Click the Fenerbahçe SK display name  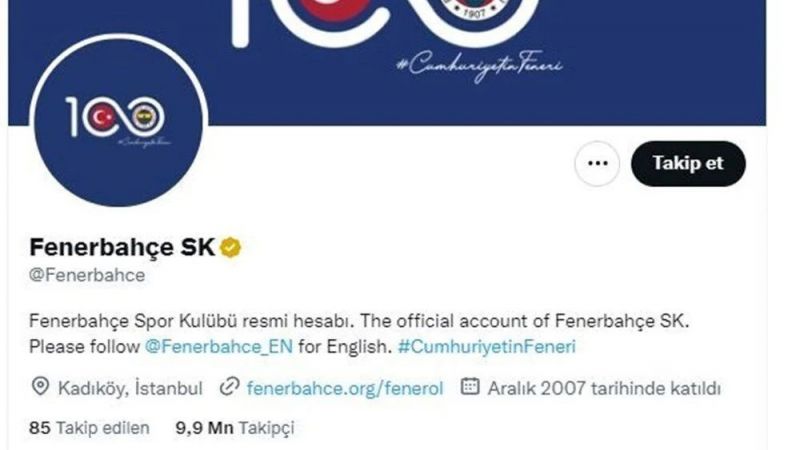click(x=122, y=247)
